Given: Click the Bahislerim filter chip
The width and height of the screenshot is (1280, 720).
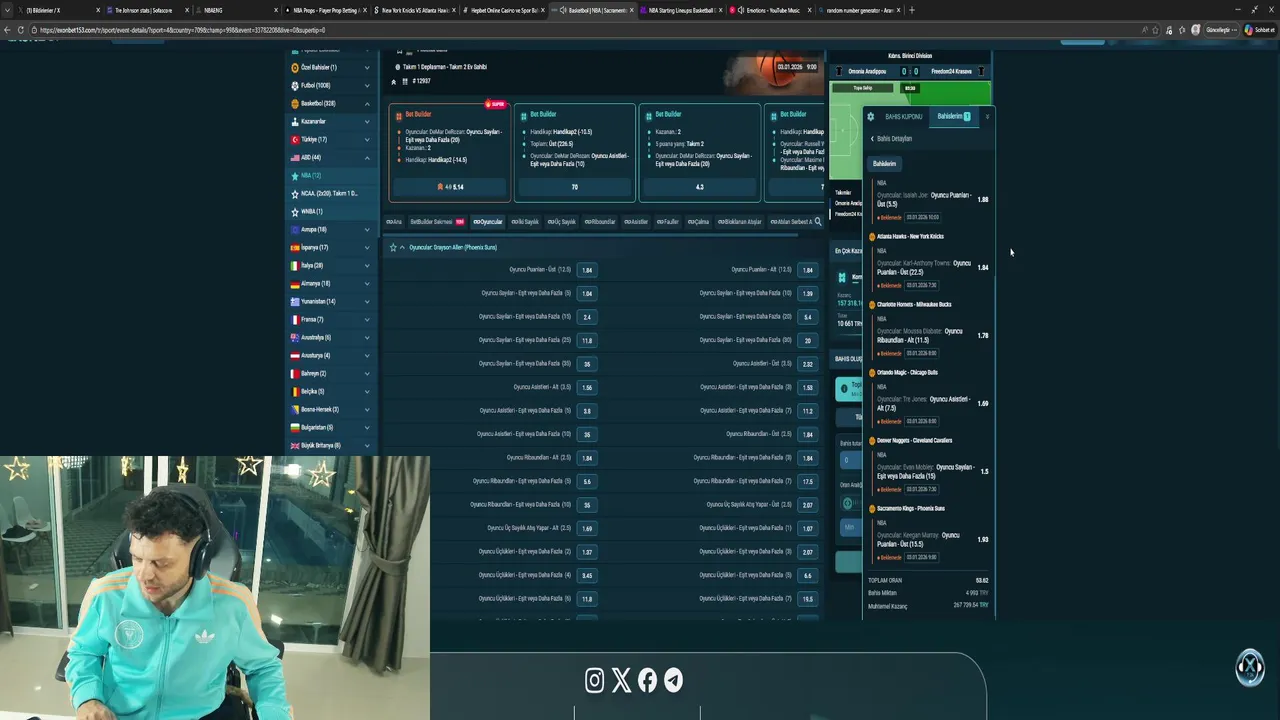Looking at the screenshot, I should (x=885, y=163).
